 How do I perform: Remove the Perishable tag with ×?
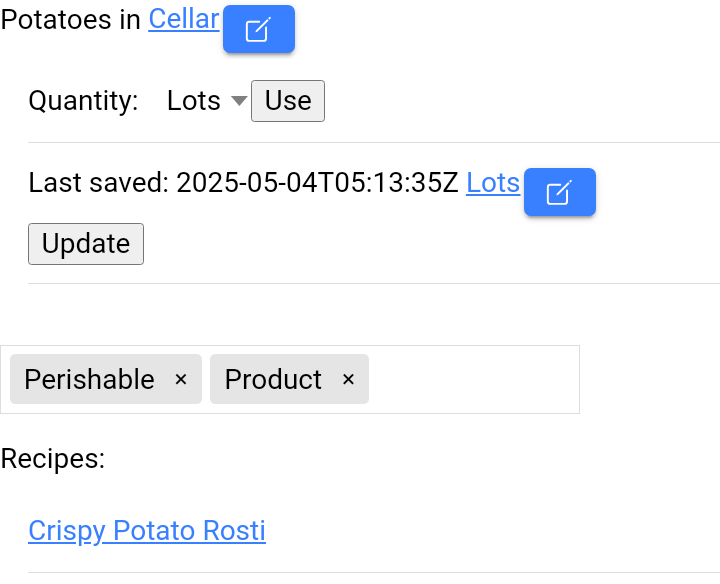point(181,379)
